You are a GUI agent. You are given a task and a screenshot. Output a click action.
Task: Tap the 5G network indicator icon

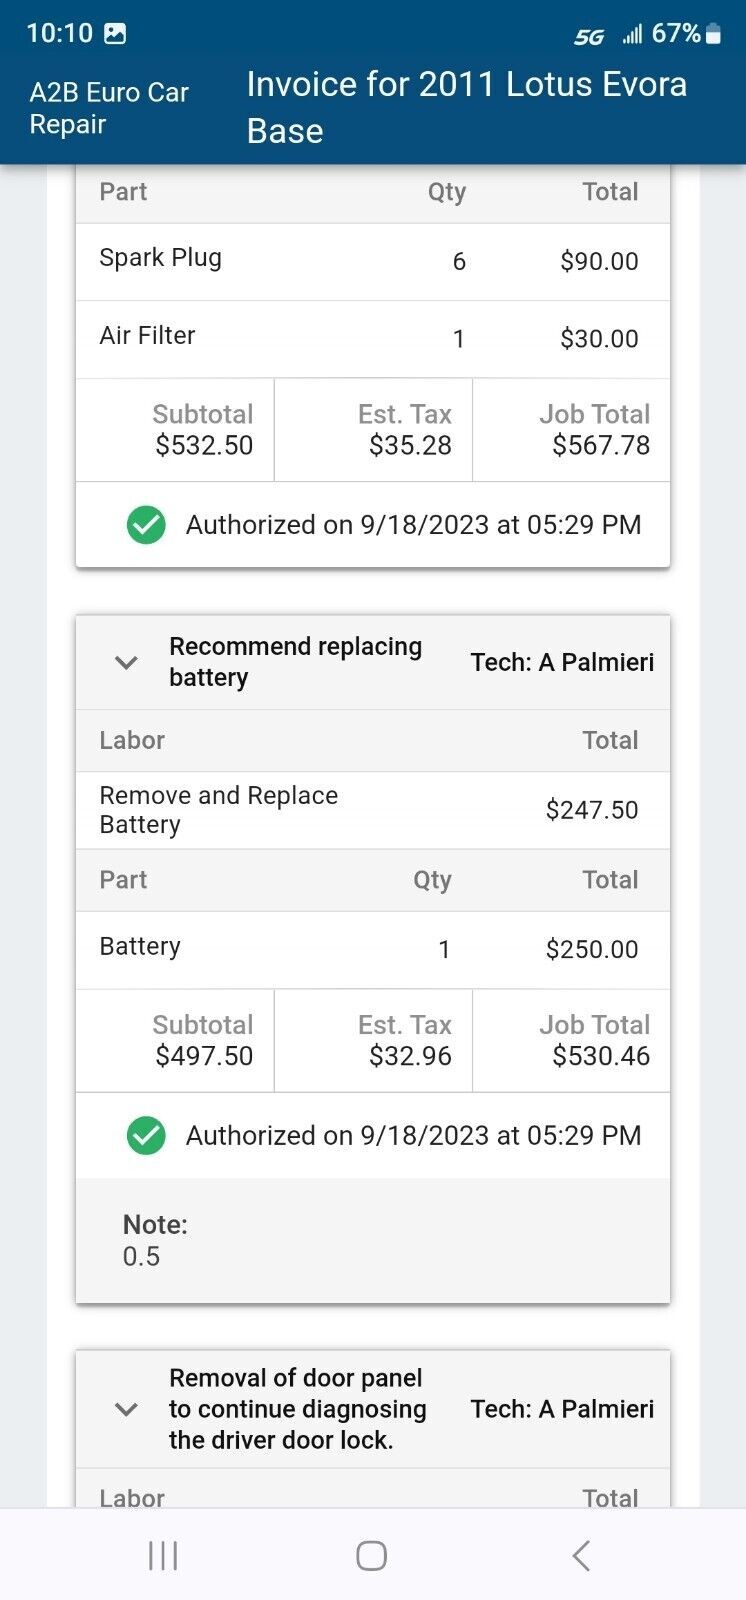589,37
